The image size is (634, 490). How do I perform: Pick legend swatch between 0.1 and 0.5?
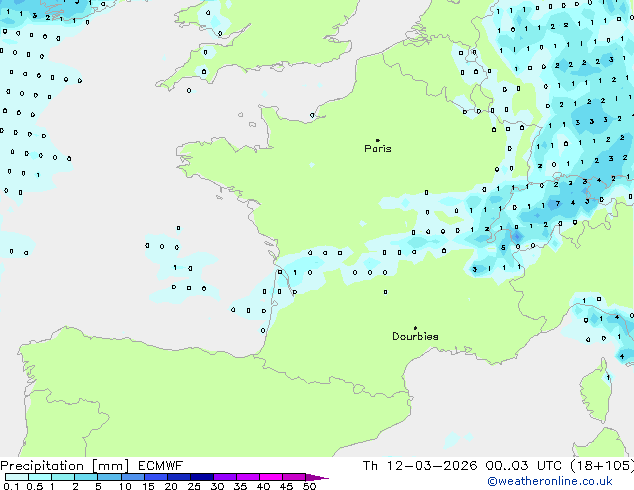[x=17, y=477]
